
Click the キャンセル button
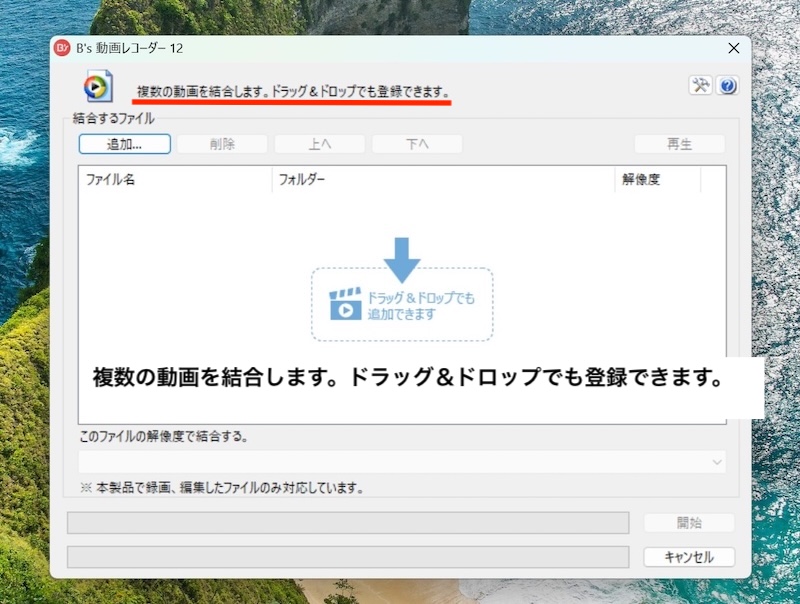pyautogui.click(x=689, y=557)
